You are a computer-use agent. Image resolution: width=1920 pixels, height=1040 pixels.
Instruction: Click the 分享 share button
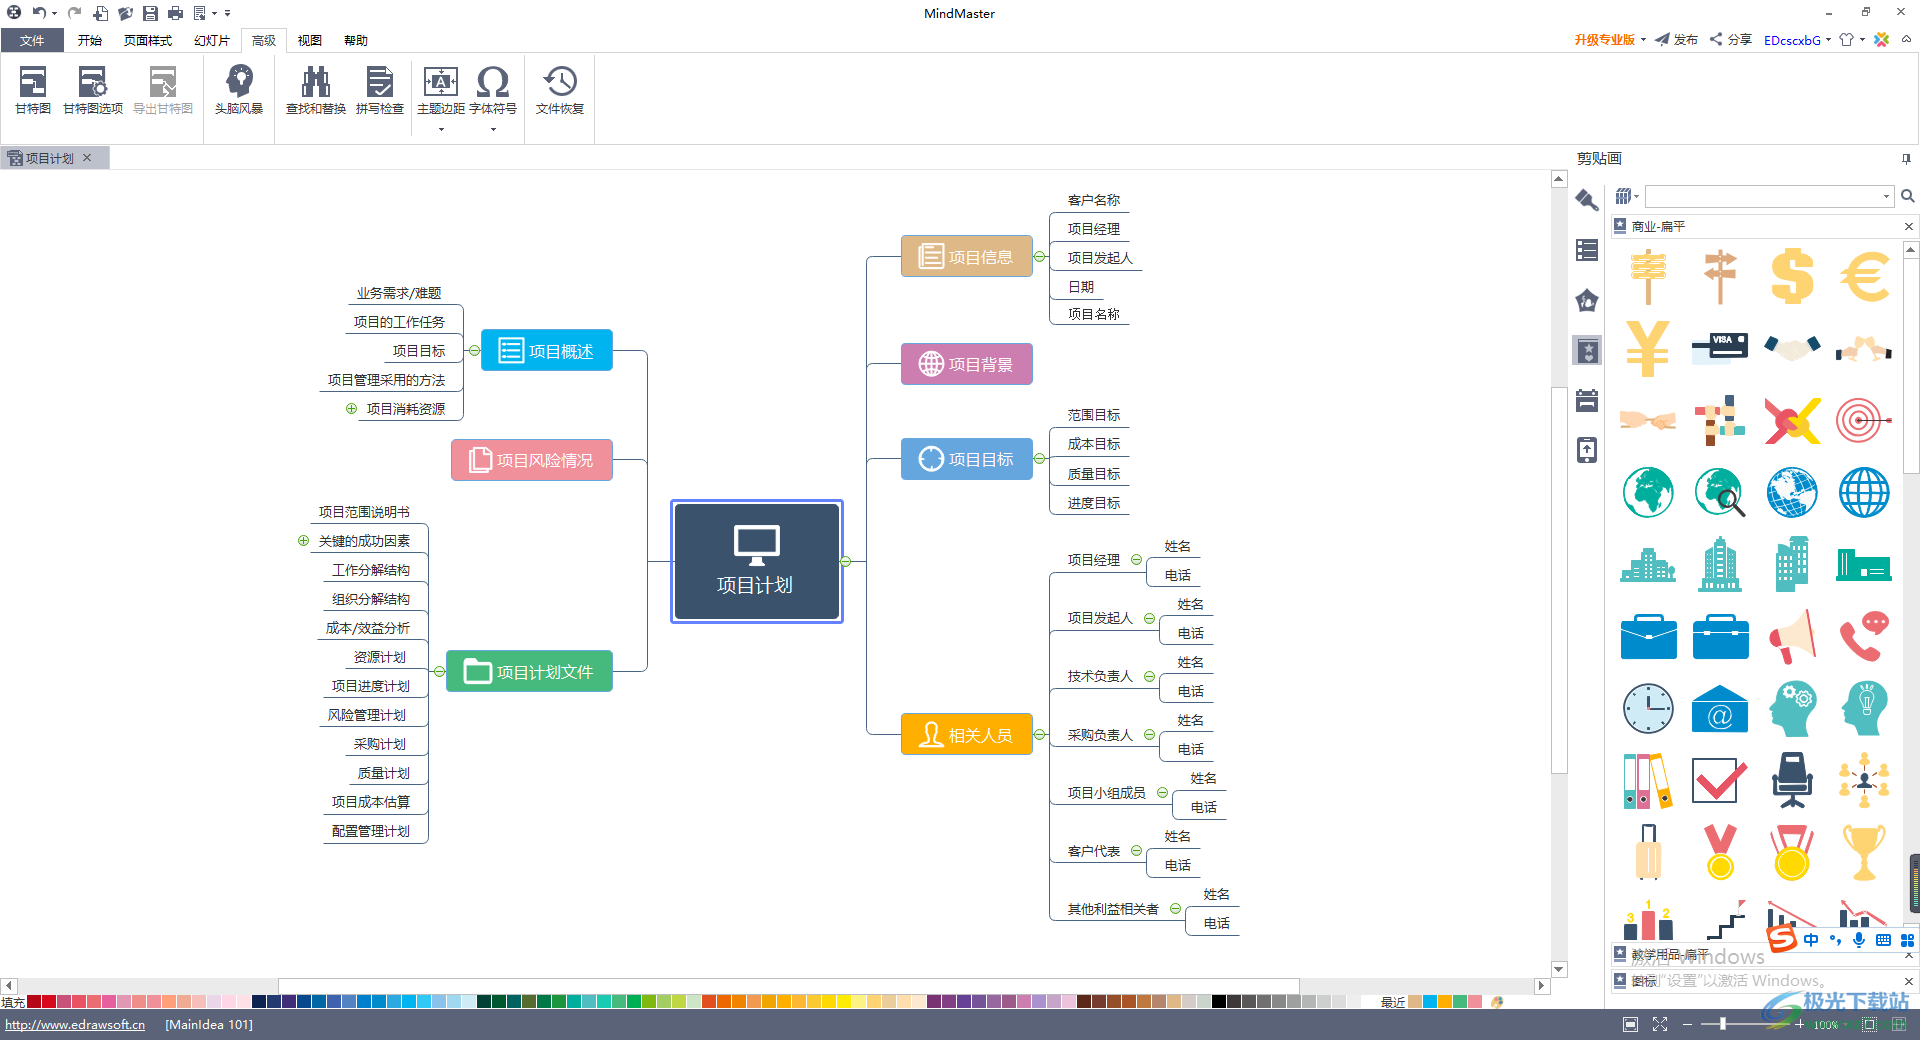[1731, 40]
